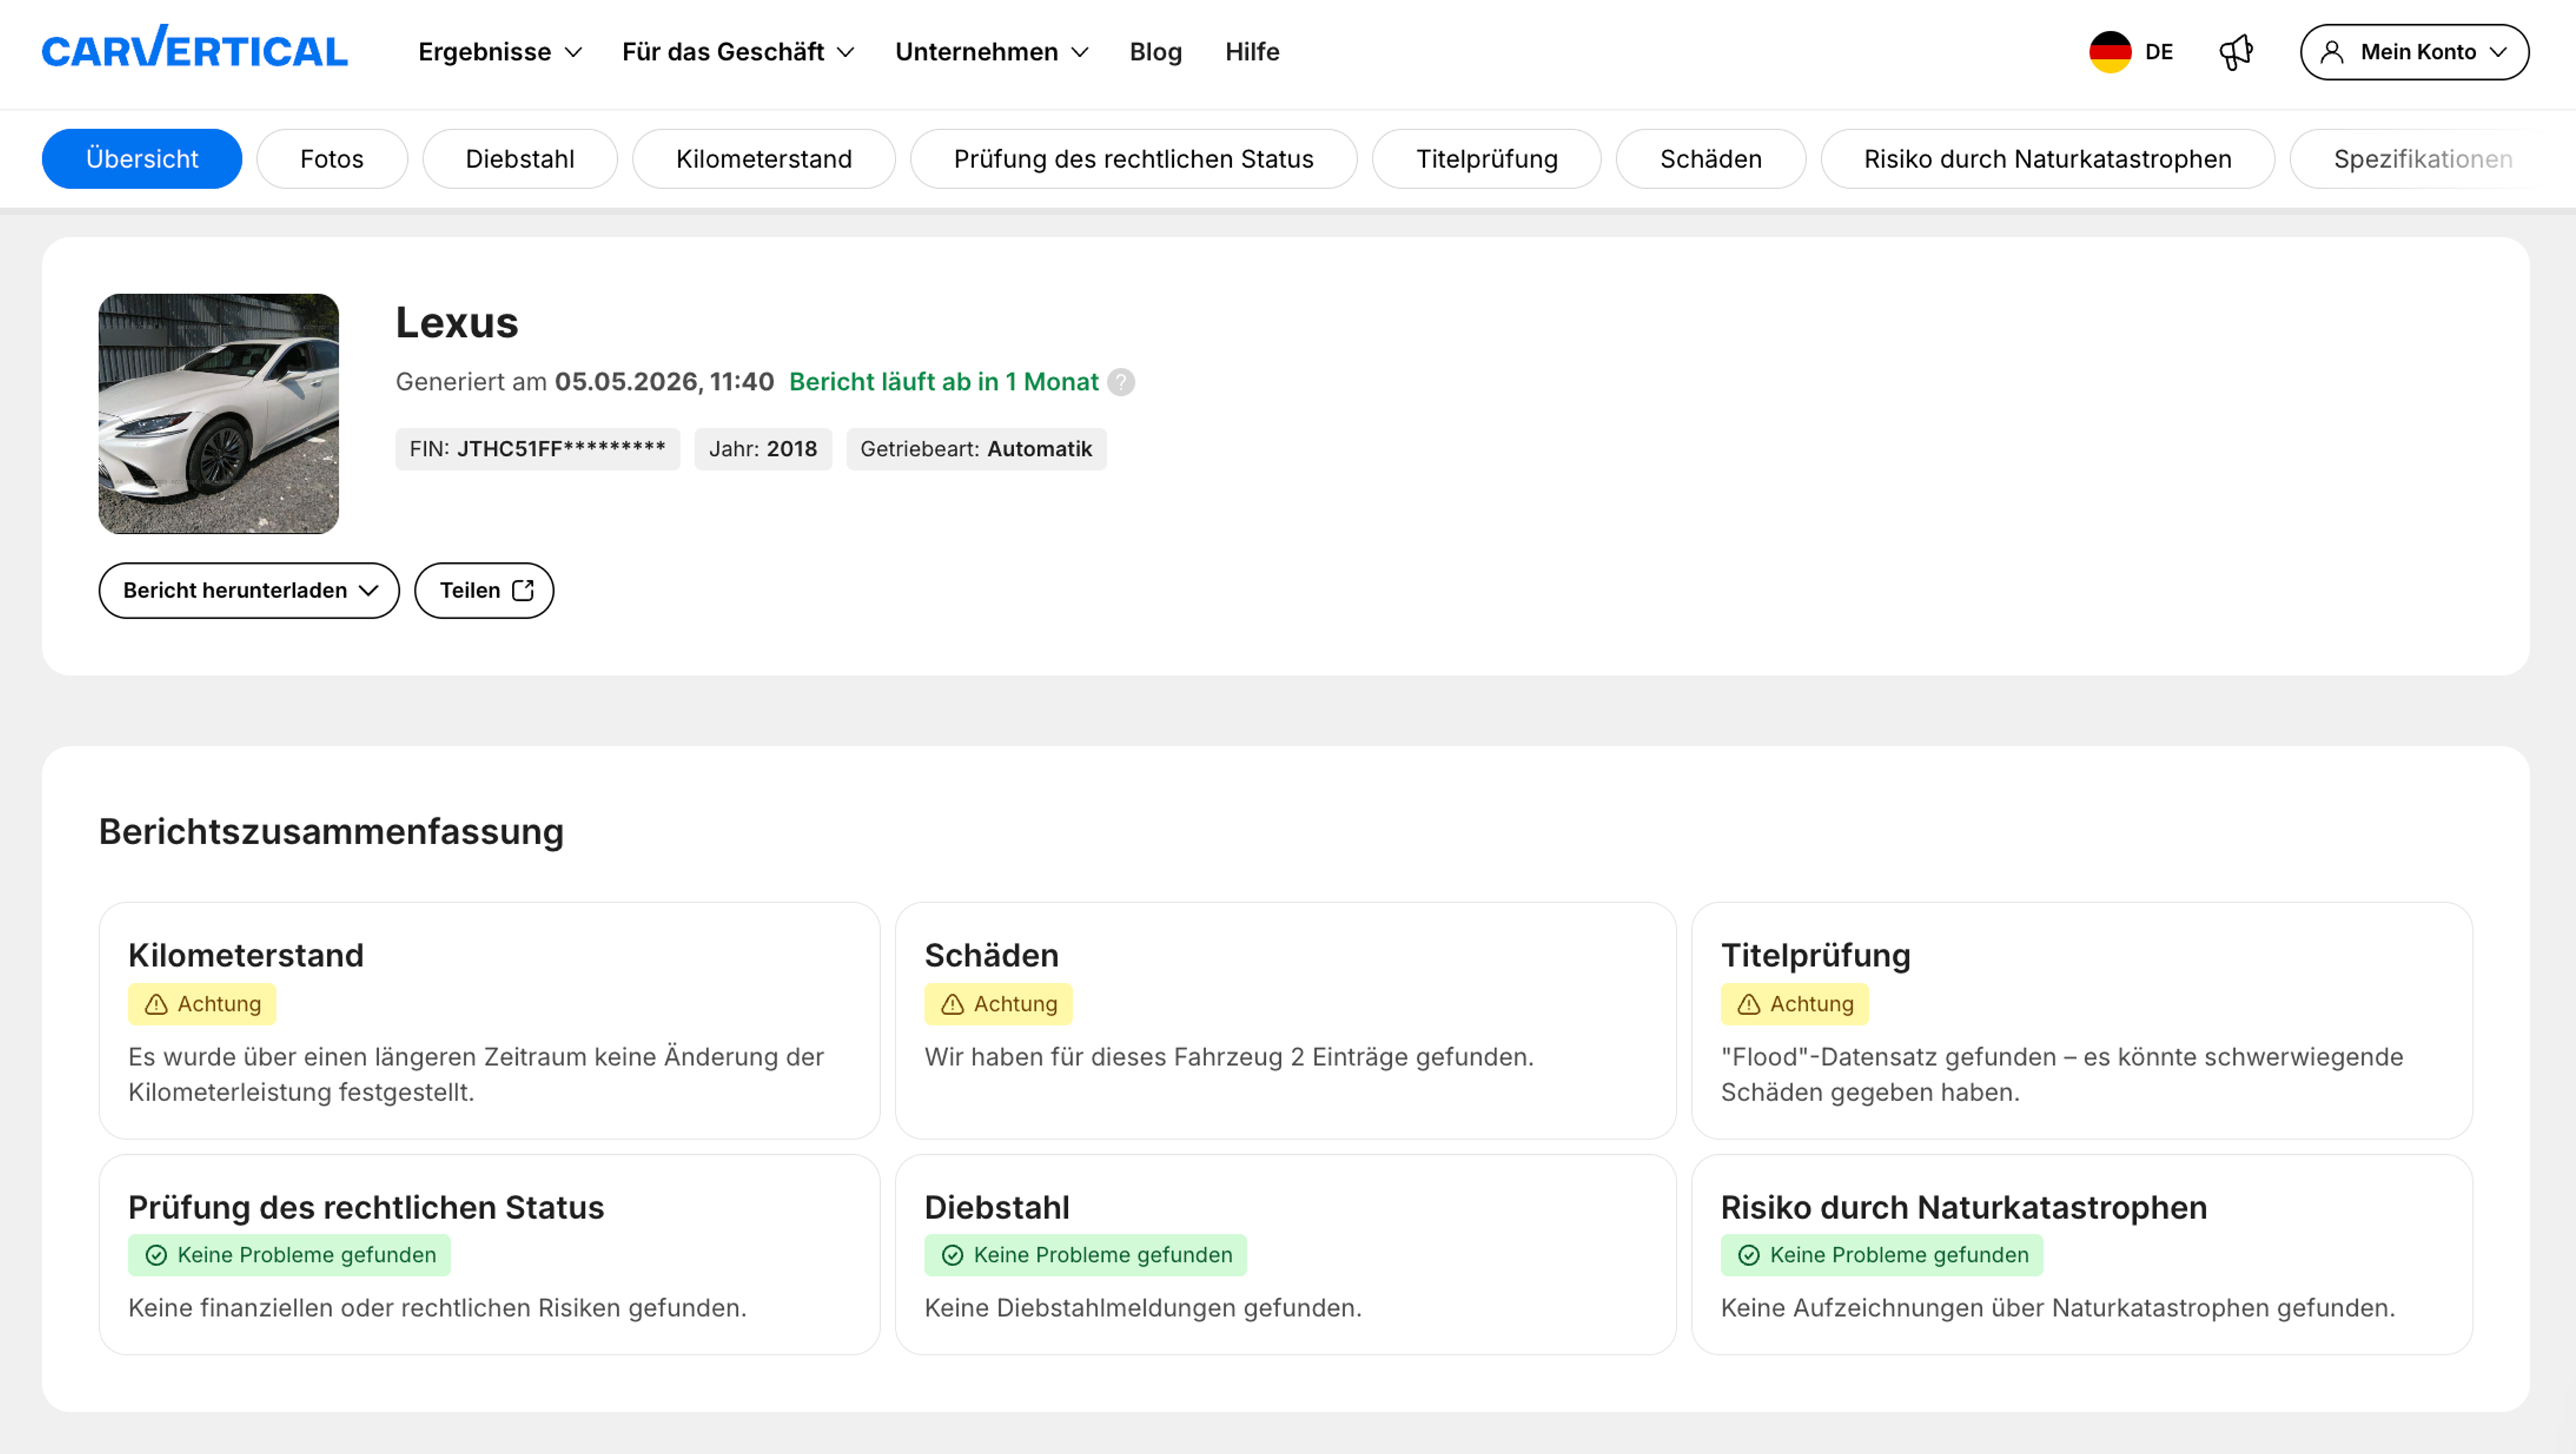The height and width of the screenshot is (1454, 2576).
Task: Open the Prüfung des rechtlichen Status card
Action: 489,1254
